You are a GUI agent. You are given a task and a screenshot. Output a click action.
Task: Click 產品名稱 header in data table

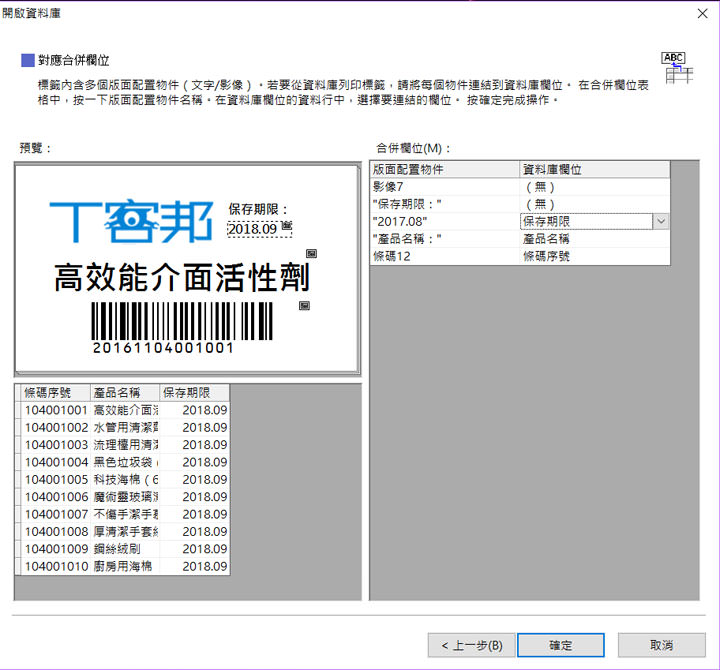coord(125,393)
